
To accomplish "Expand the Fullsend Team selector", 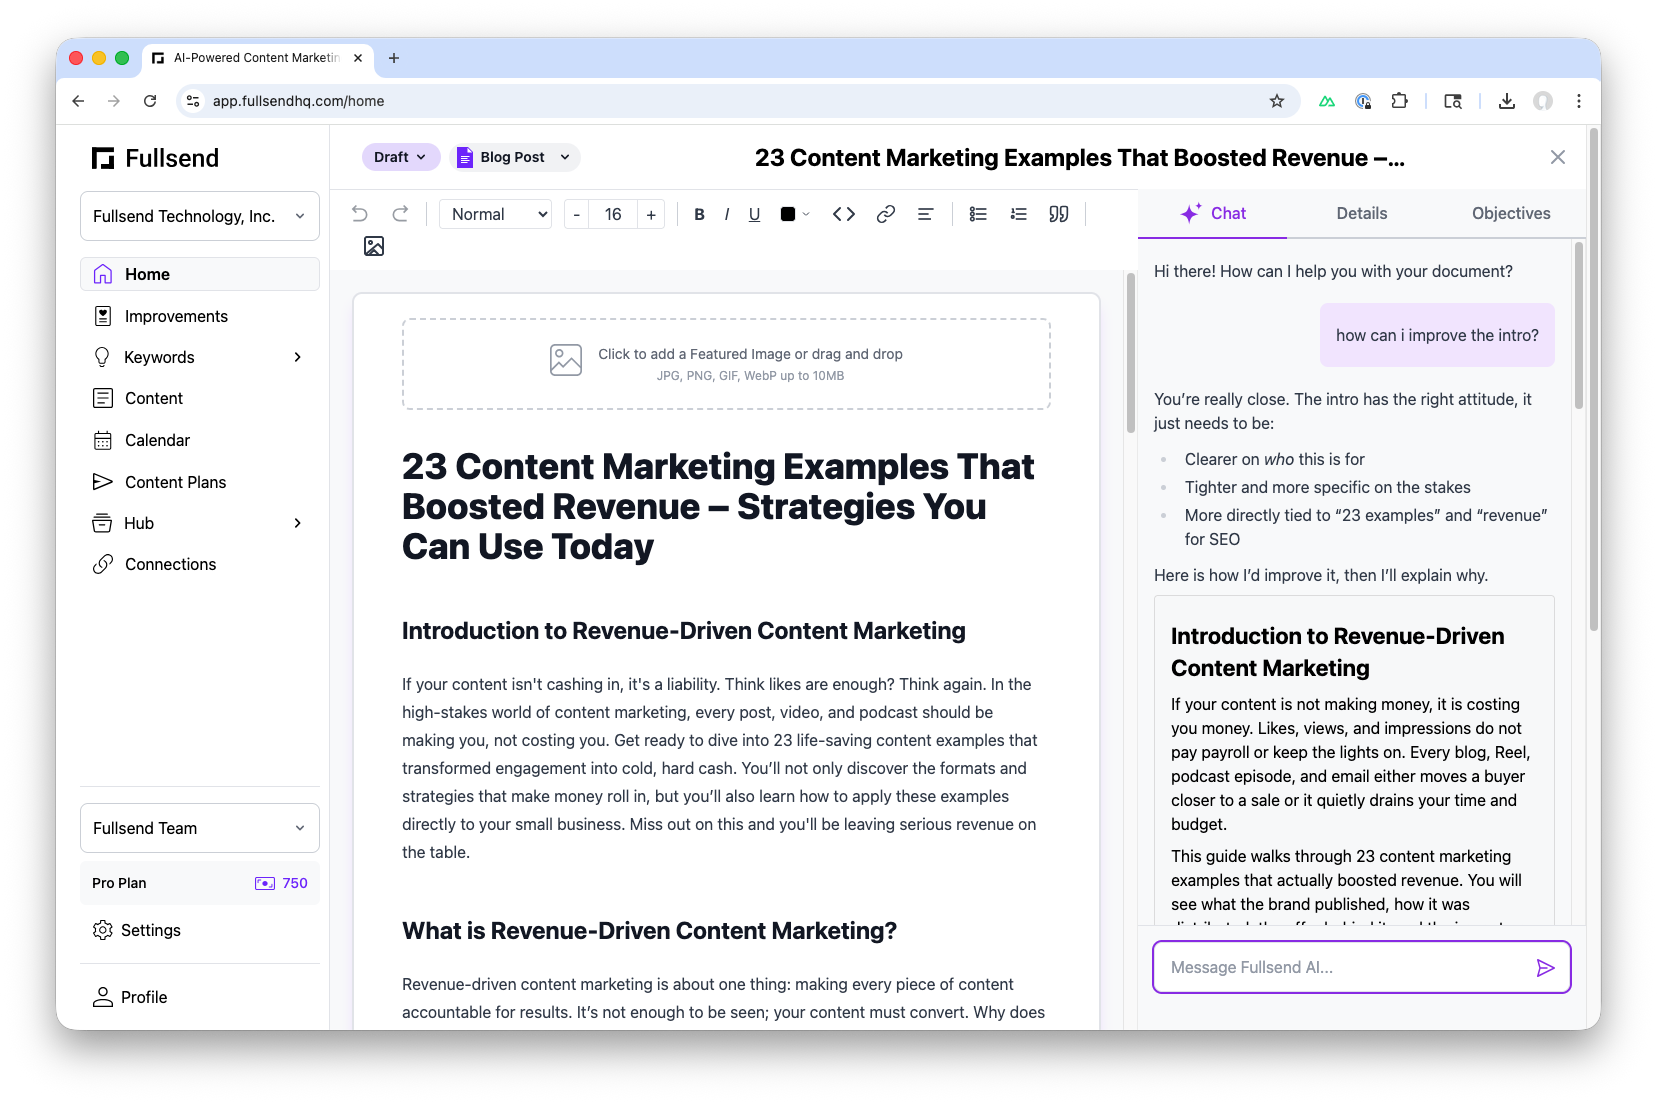I will 199,827.
